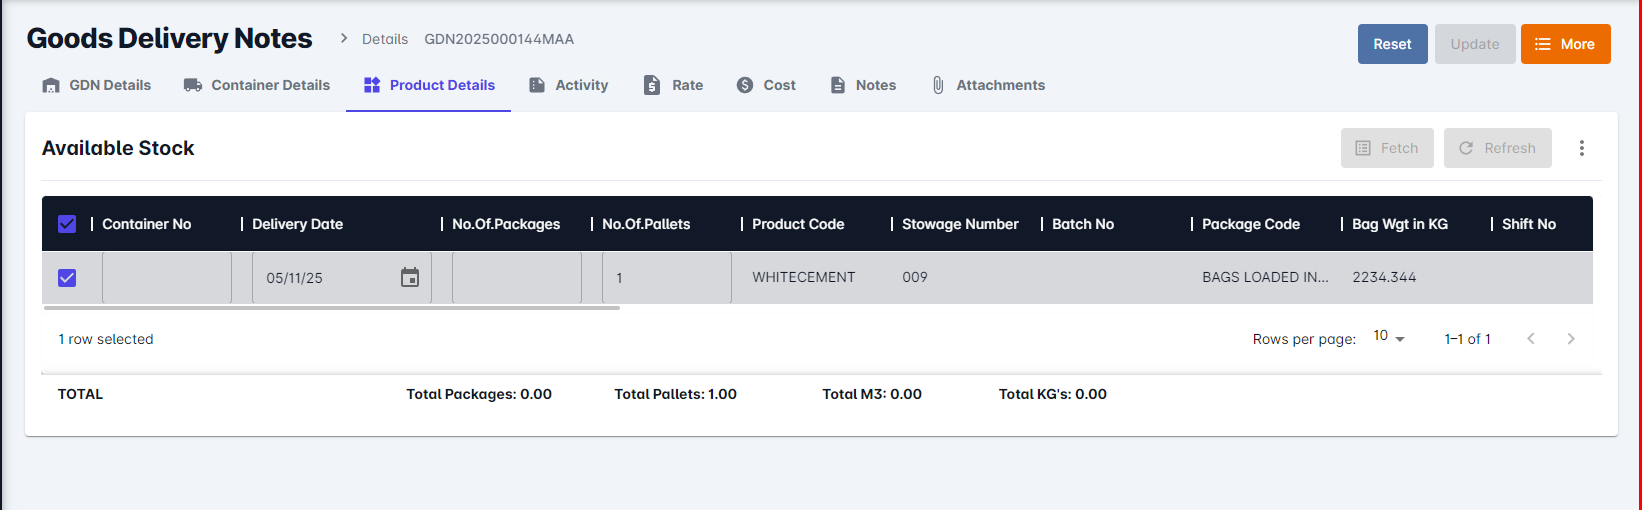Image resolution: width=1642 pixels, height=510 pixels.
Task: Click the Reset button
Action: [1392, 44]
